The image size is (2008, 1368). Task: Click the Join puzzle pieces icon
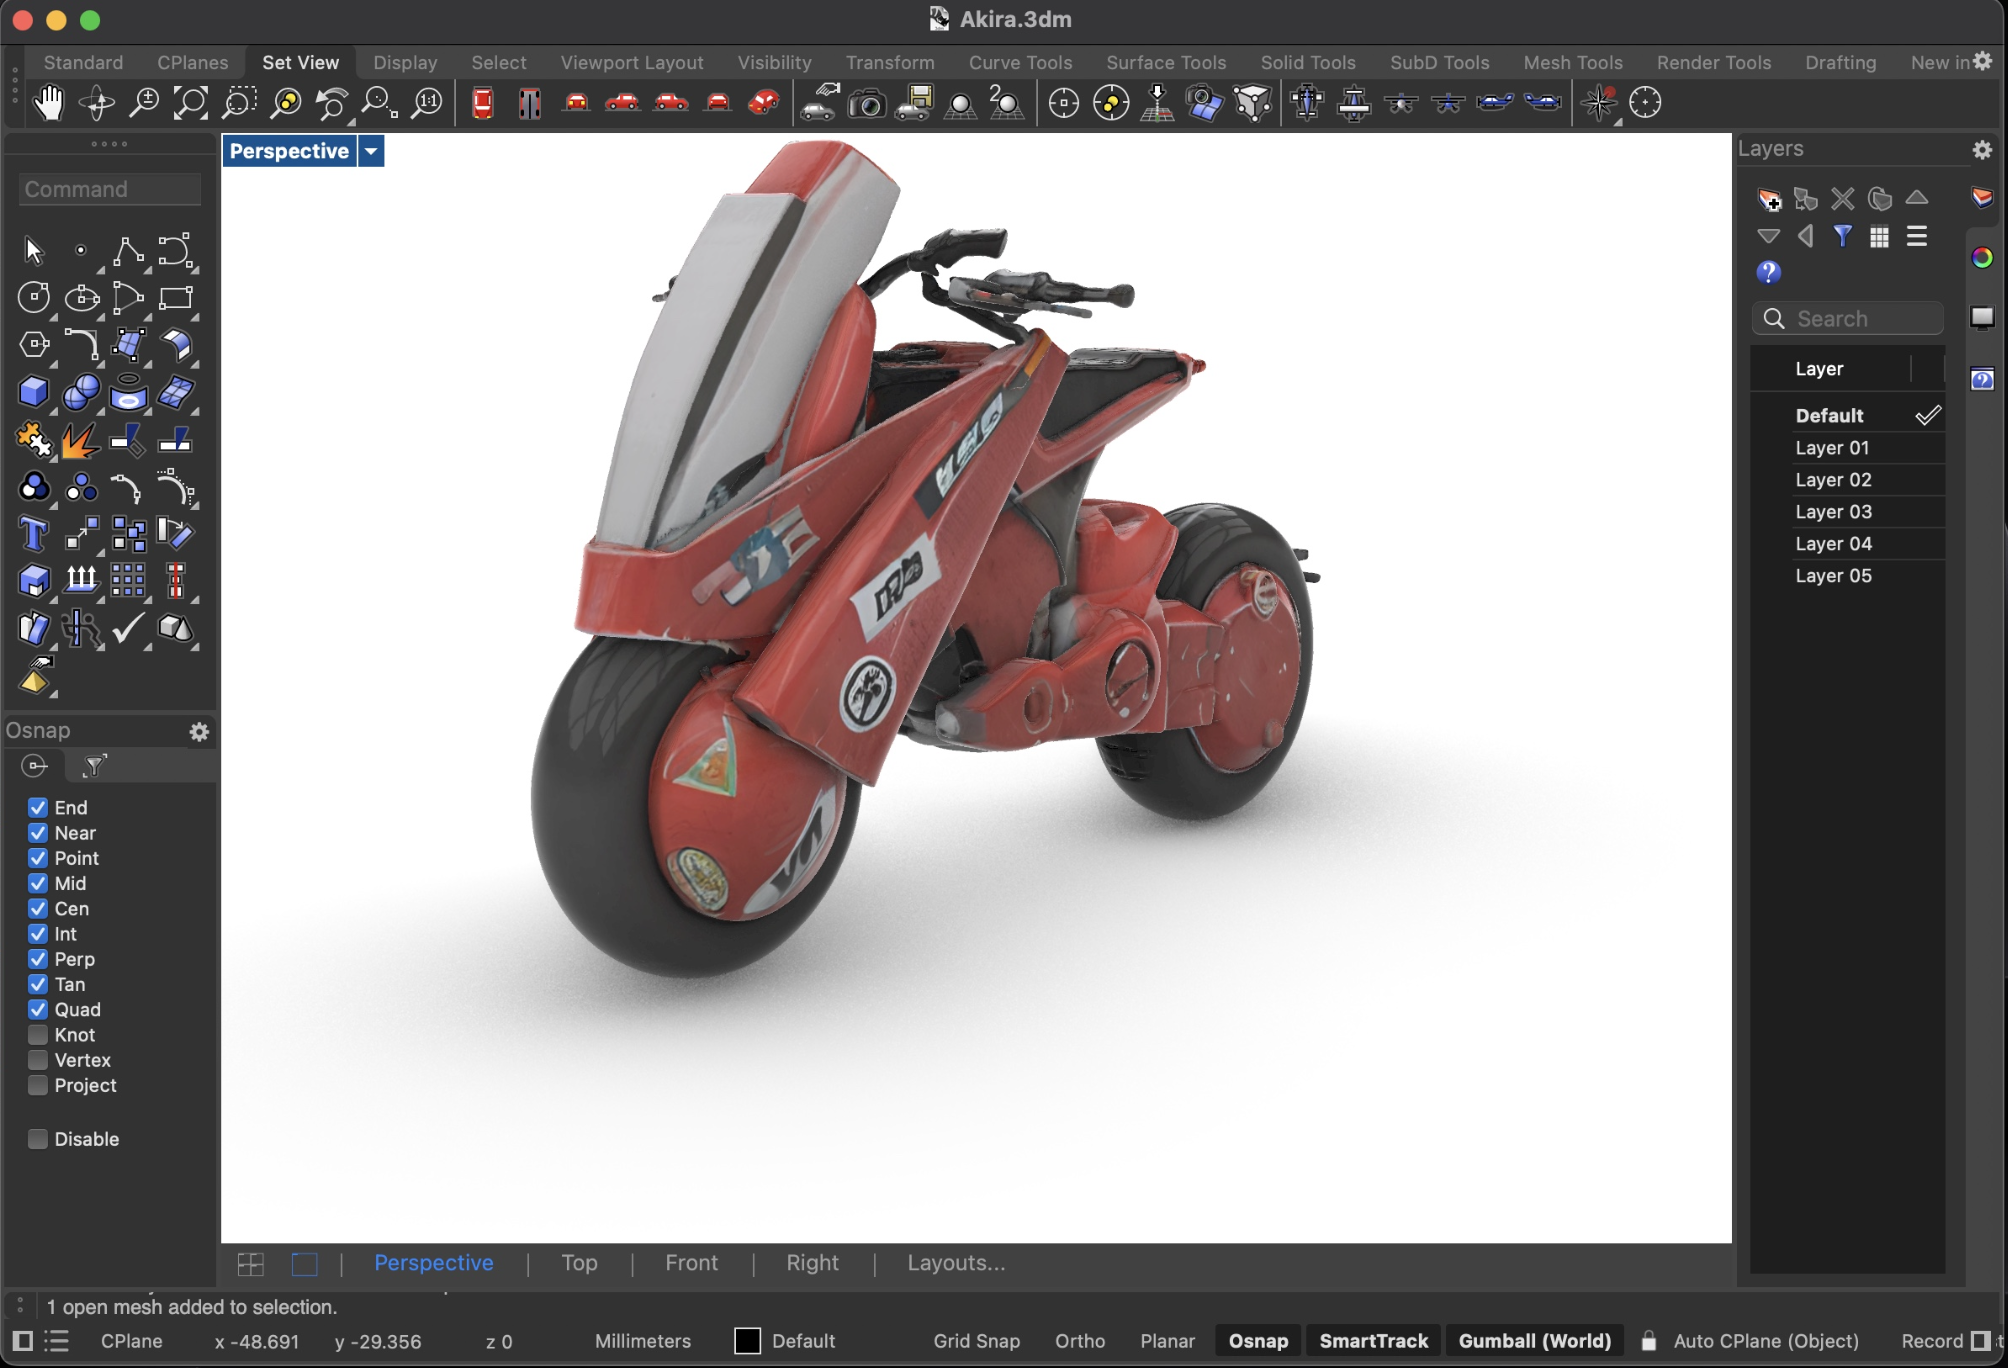coord(34,439)
